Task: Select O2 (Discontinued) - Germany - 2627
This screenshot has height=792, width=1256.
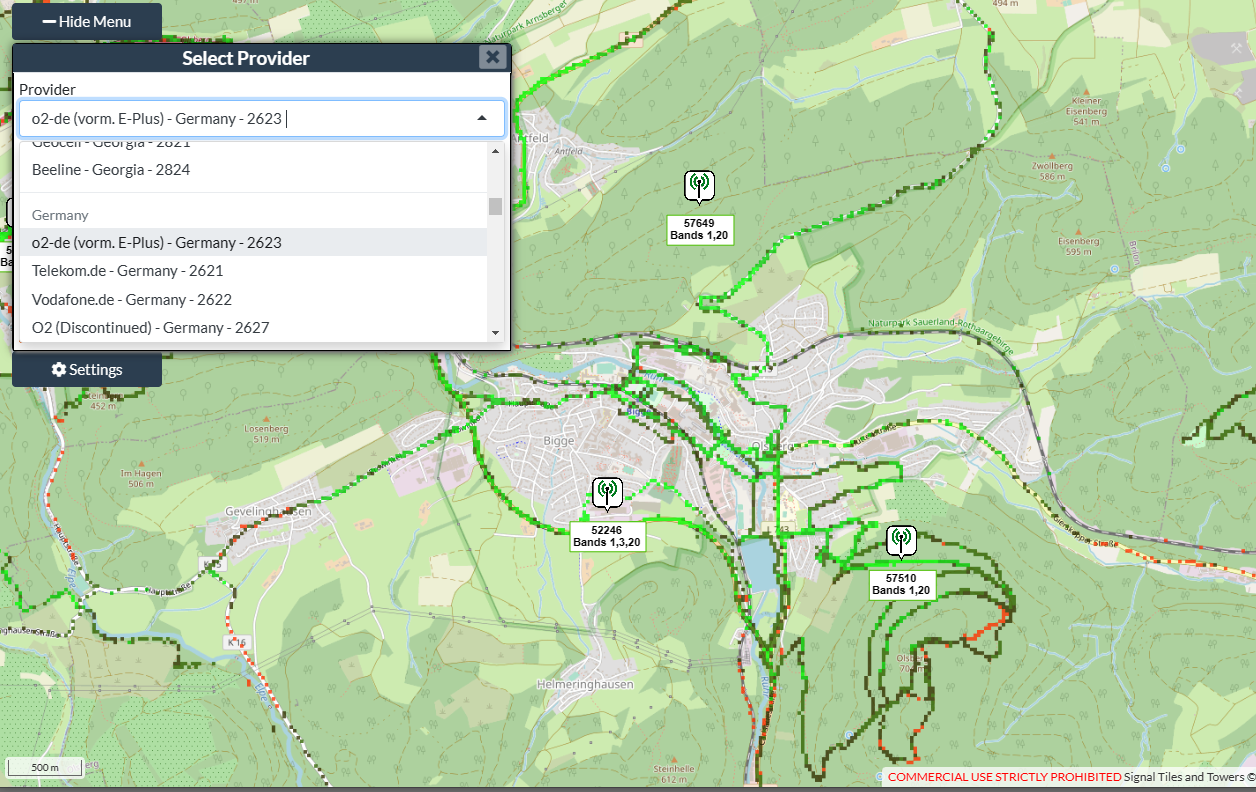Action: pos(253,327)
